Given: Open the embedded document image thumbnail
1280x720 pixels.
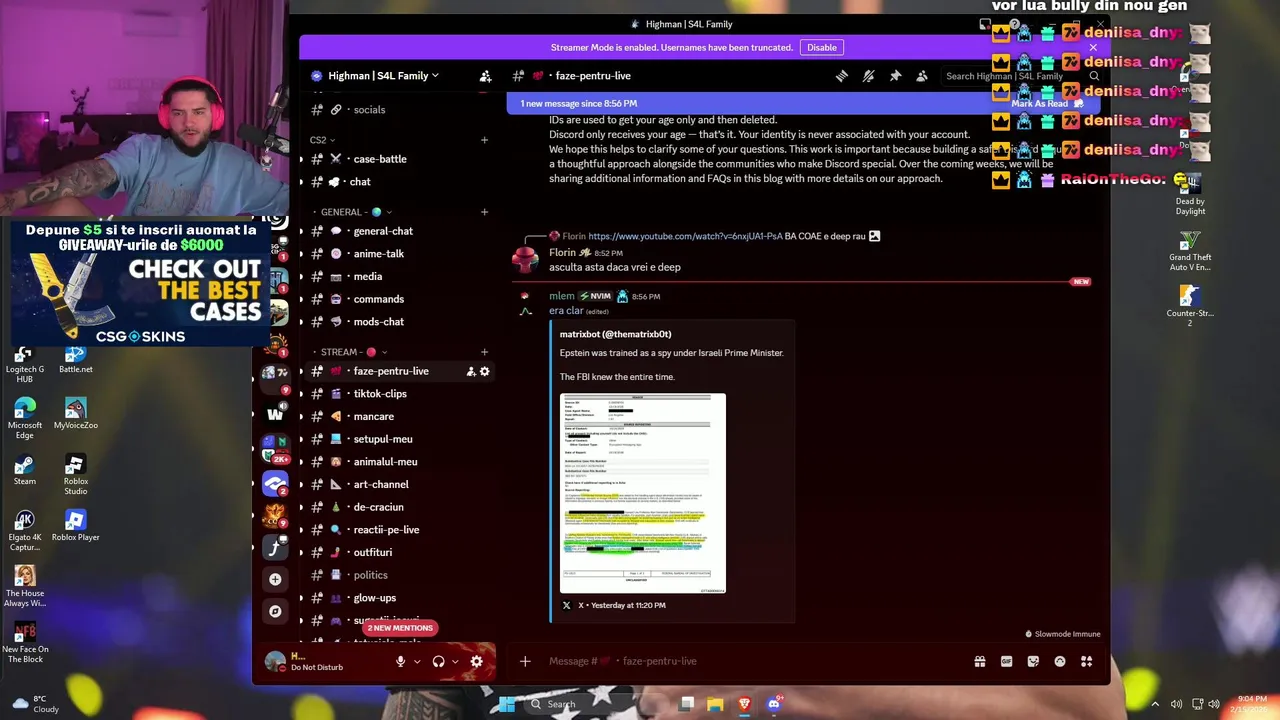Looking at the screenshot, I should pyautogui.click(x=643, y=493).
